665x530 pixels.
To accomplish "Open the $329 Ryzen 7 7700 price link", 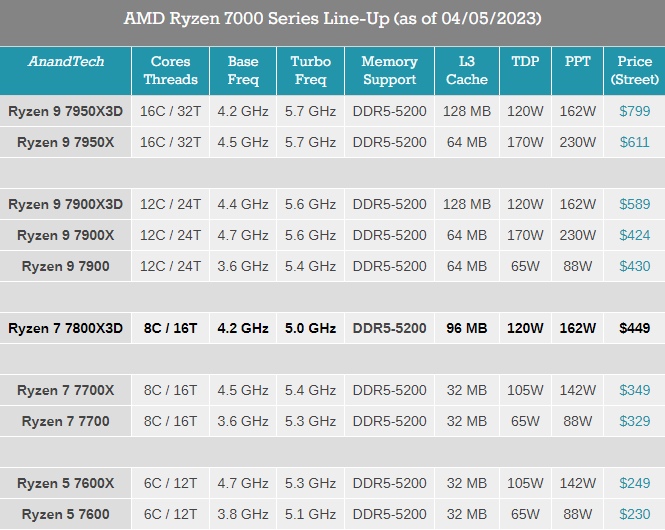I will click(634, 421).
